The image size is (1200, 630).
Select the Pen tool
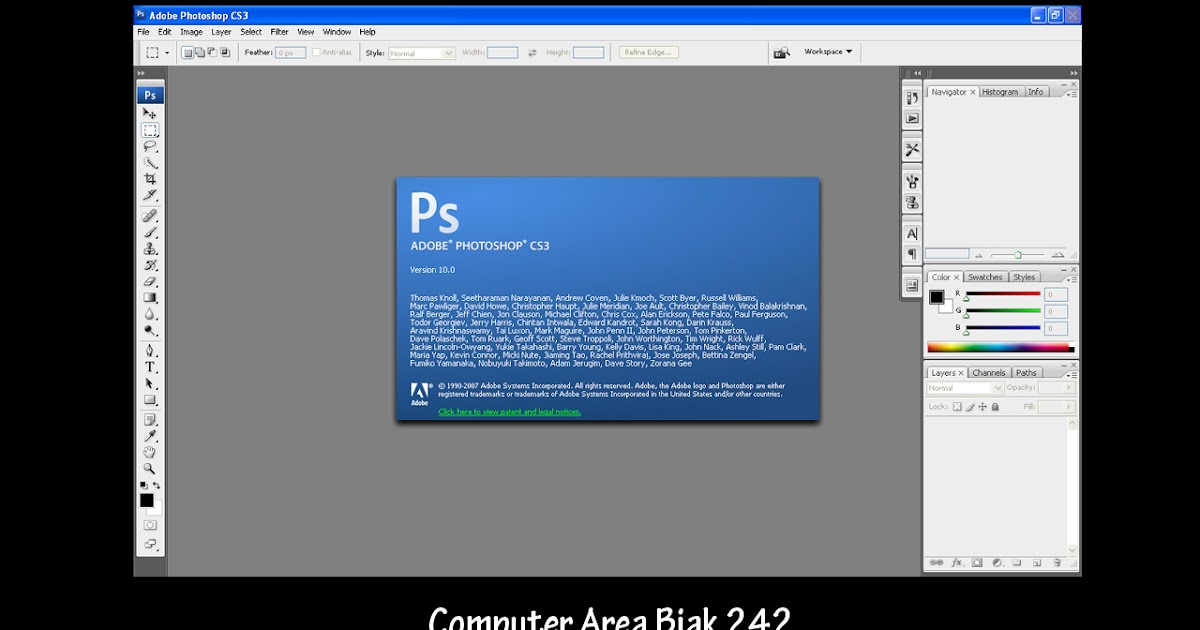(x=150, y=350)
